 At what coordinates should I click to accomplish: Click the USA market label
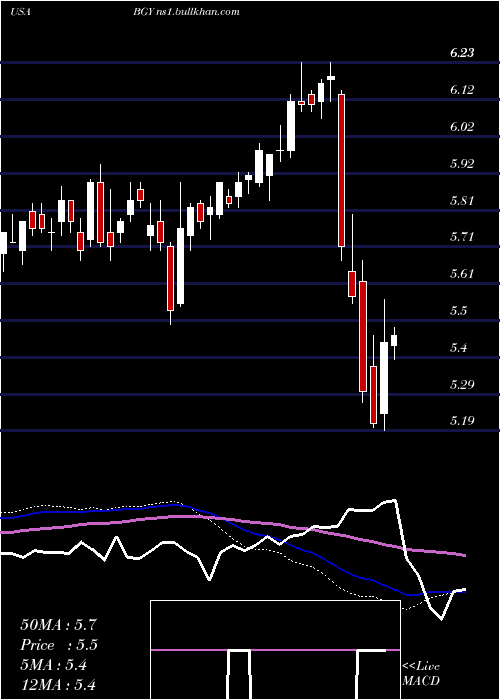click(21, 12)
